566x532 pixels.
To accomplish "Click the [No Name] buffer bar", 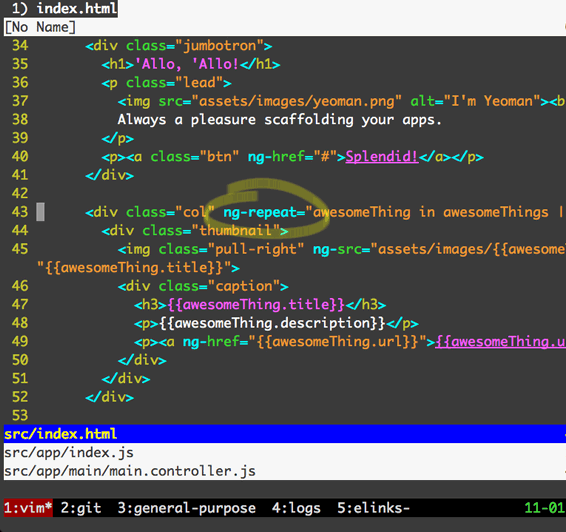I will (x=285, y=27).
